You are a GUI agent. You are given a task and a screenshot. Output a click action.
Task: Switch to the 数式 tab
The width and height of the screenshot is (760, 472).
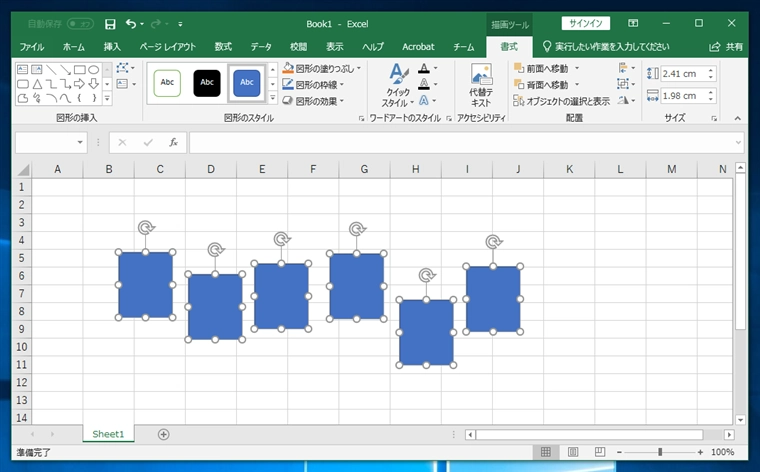223,47
